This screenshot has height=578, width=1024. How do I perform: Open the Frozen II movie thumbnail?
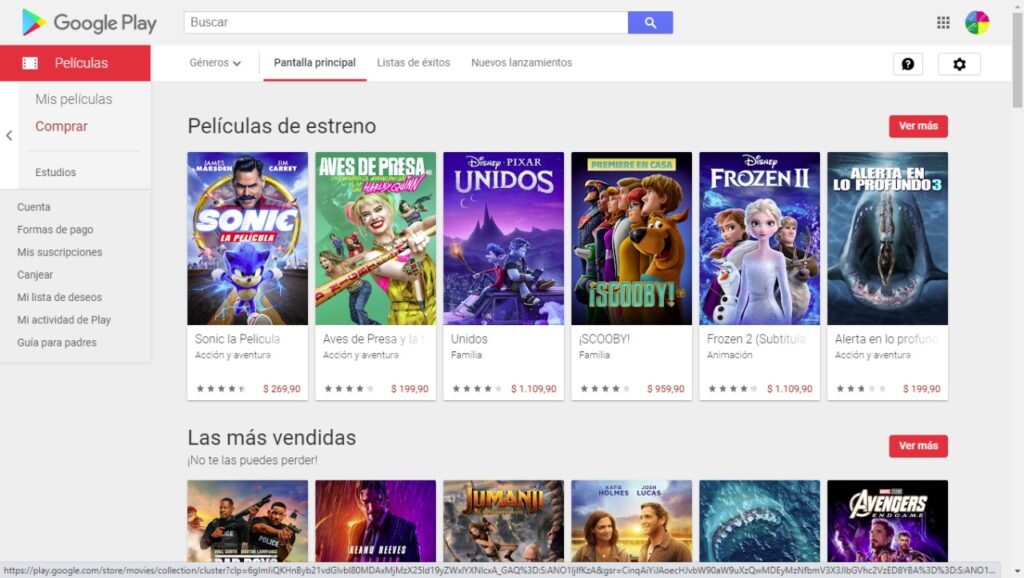click(x=759, y=238)
